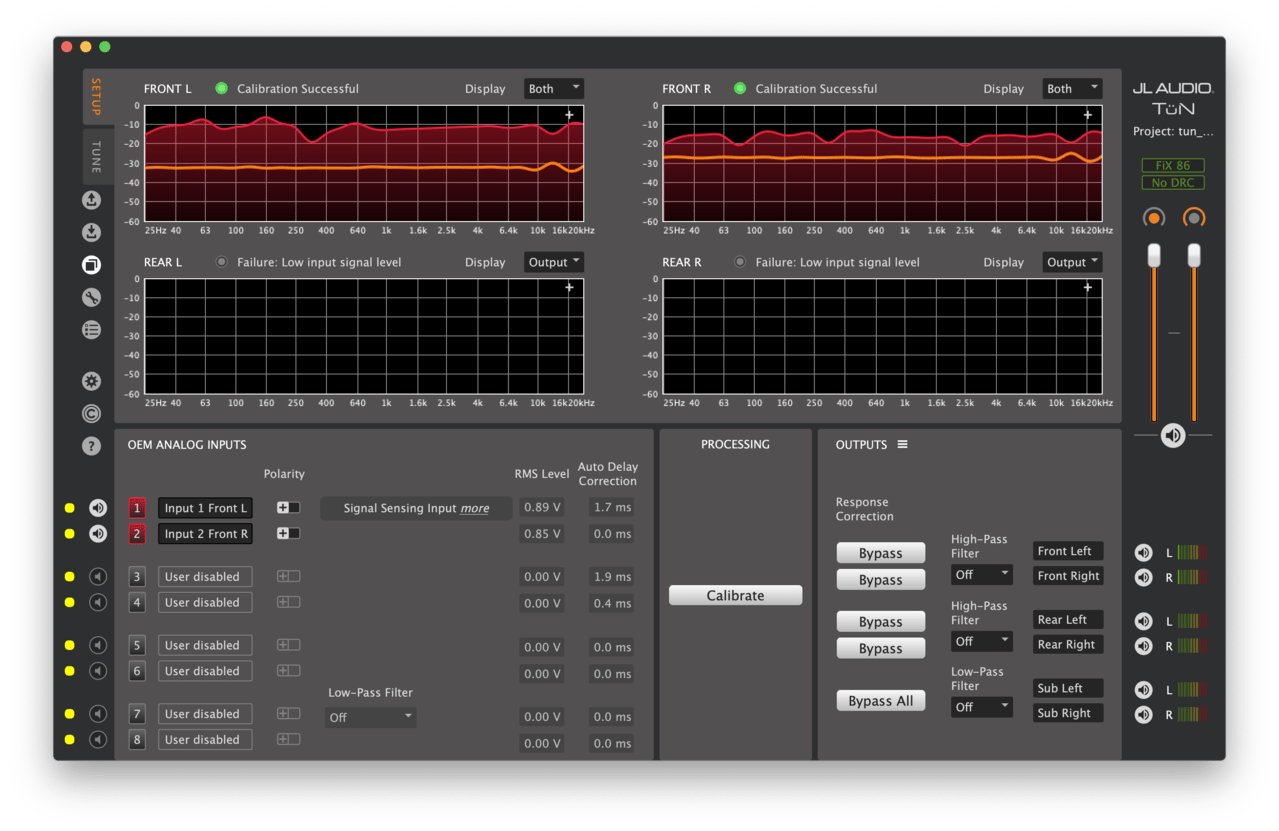Viewport: 1279px width, 831px height.
Task: Open front High-Pass Filter dropdown
Action: 981,575
